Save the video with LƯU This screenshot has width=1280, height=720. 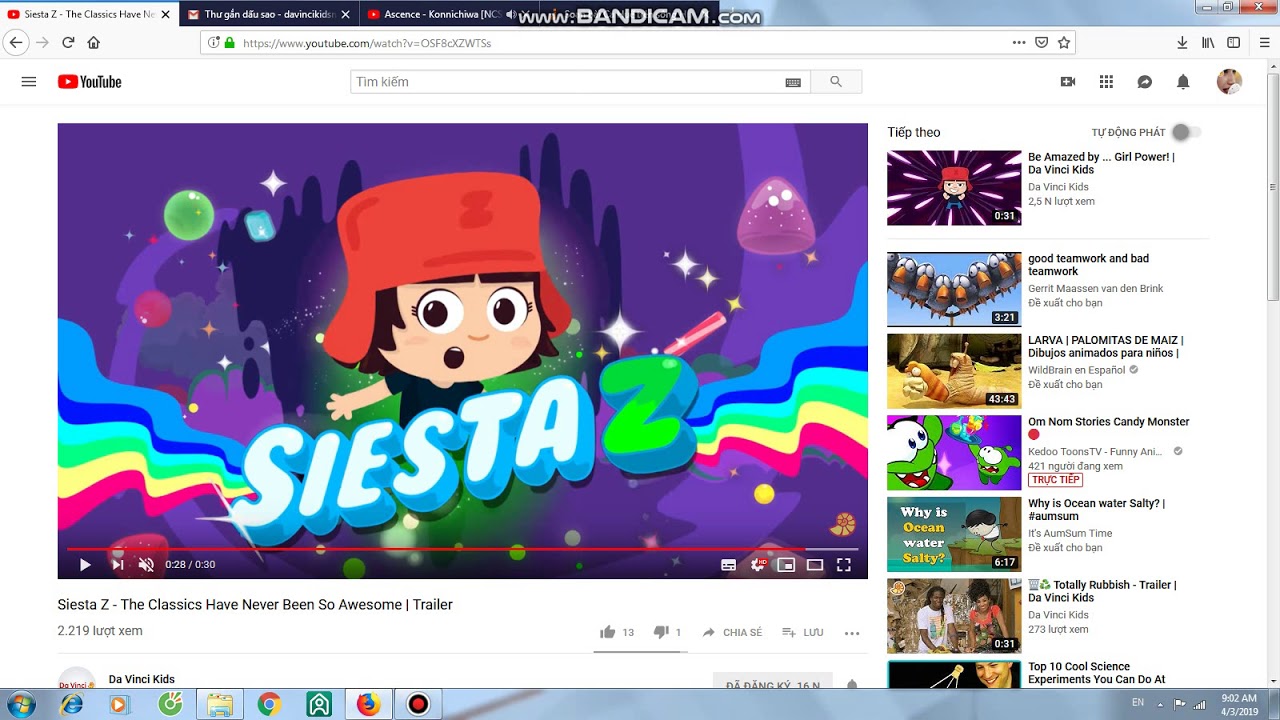pos(803,632)
